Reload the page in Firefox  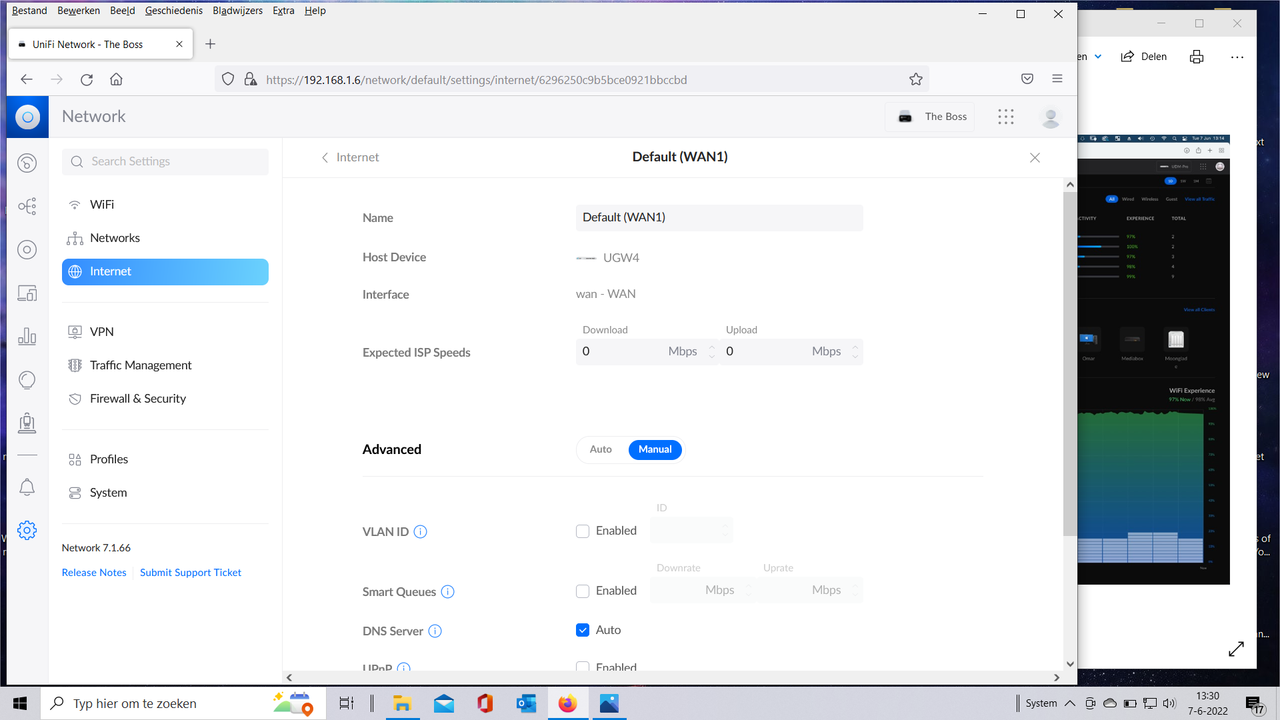tap(87, 80)
